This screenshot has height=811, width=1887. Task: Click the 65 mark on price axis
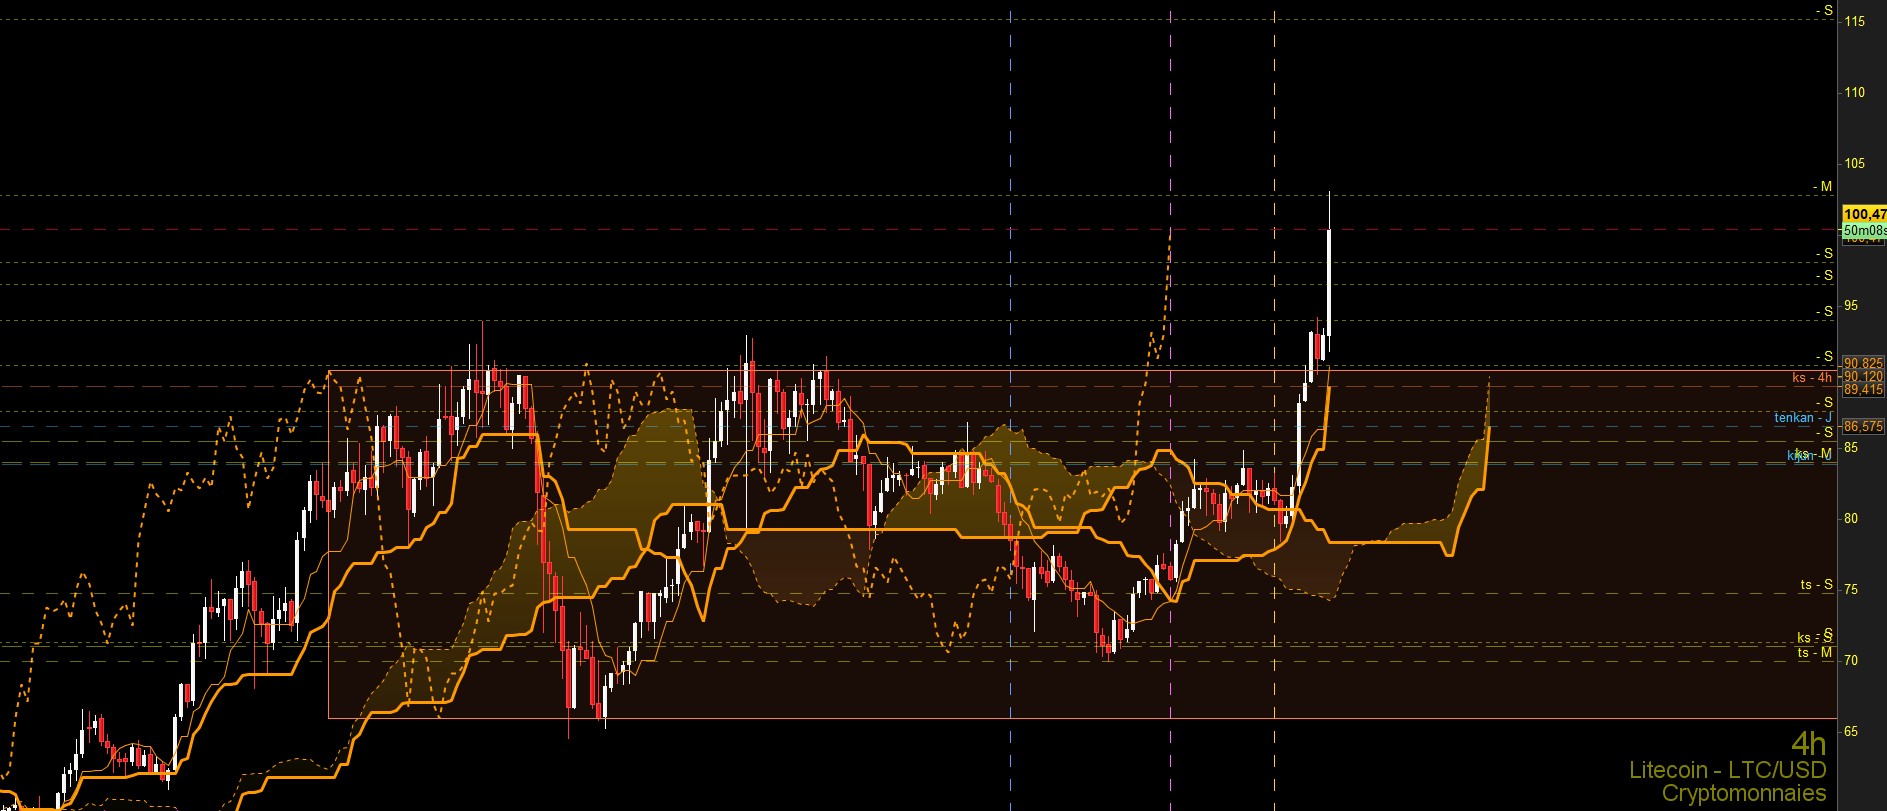[x=1851, y=731]
